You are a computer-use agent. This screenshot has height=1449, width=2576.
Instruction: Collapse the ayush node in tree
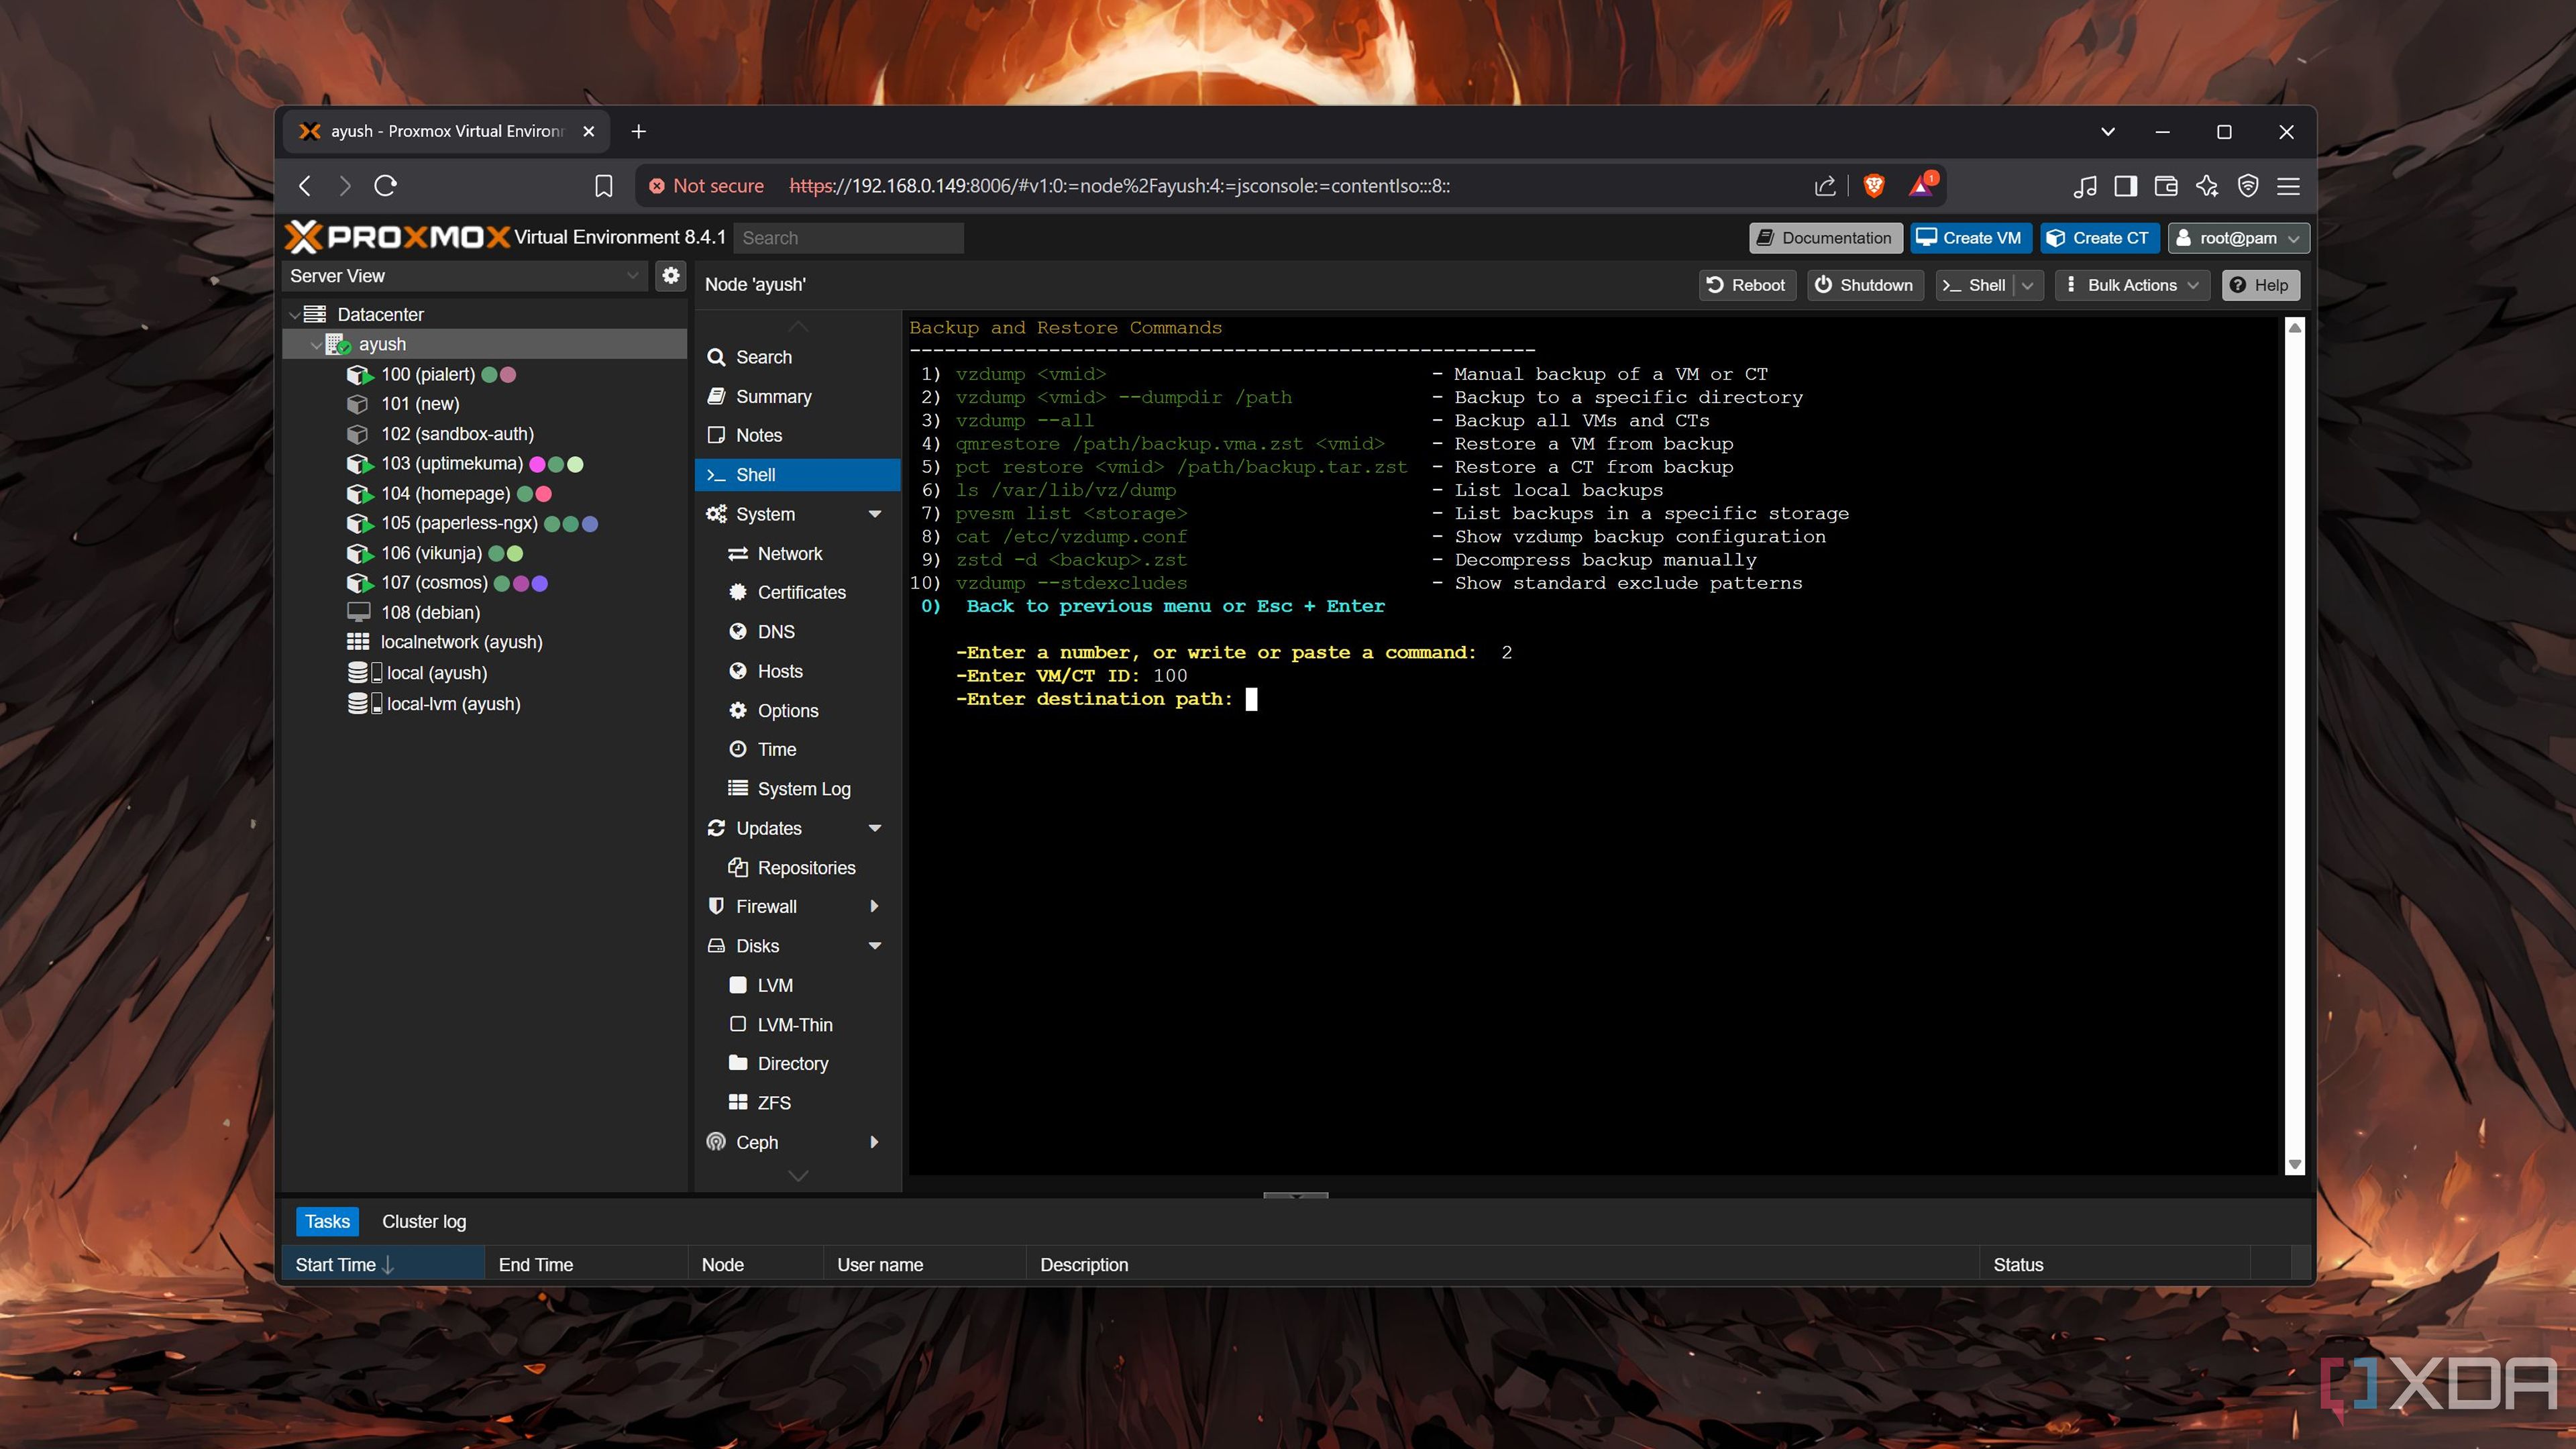tap(316, 345)
